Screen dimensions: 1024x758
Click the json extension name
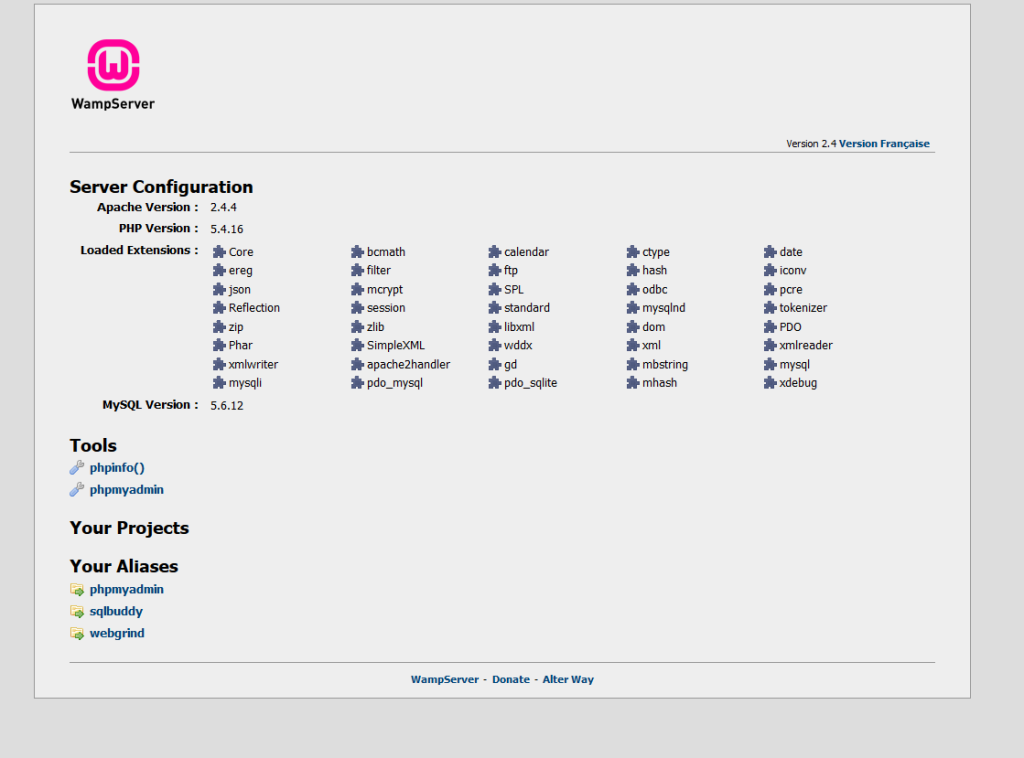click(240, 290)
